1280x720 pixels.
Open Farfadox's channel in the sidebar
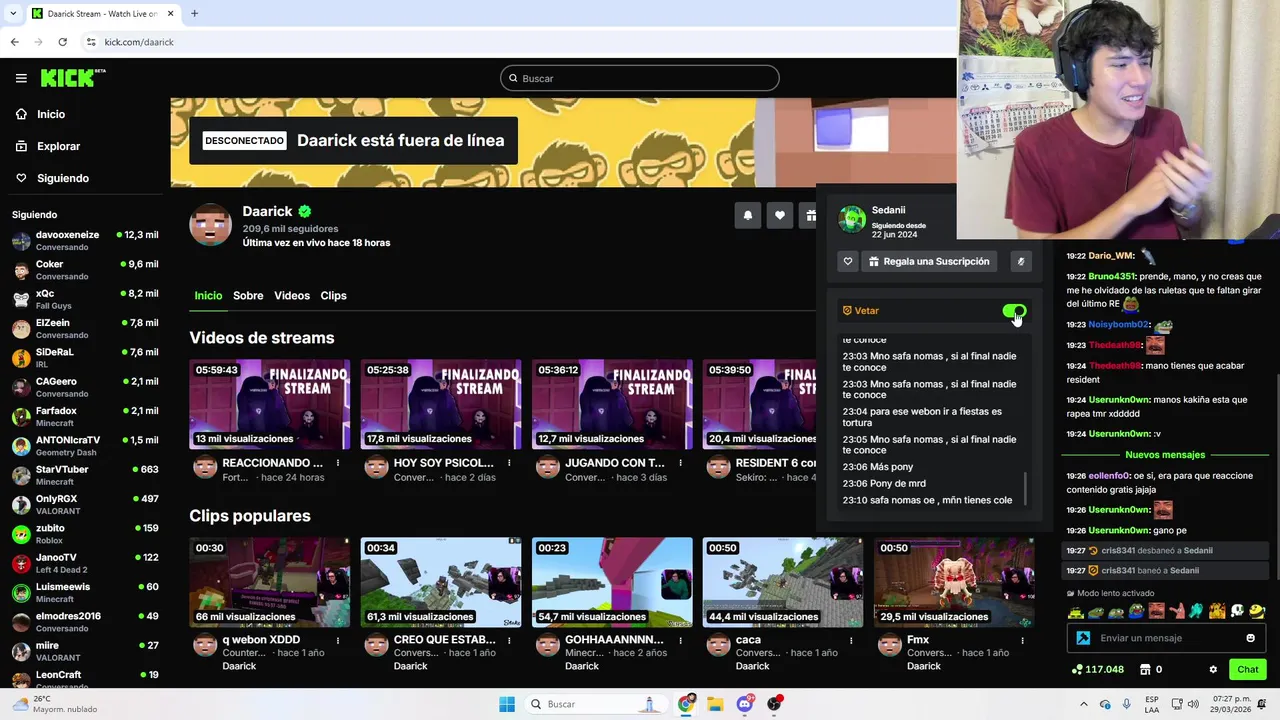[x=85, y=416]
